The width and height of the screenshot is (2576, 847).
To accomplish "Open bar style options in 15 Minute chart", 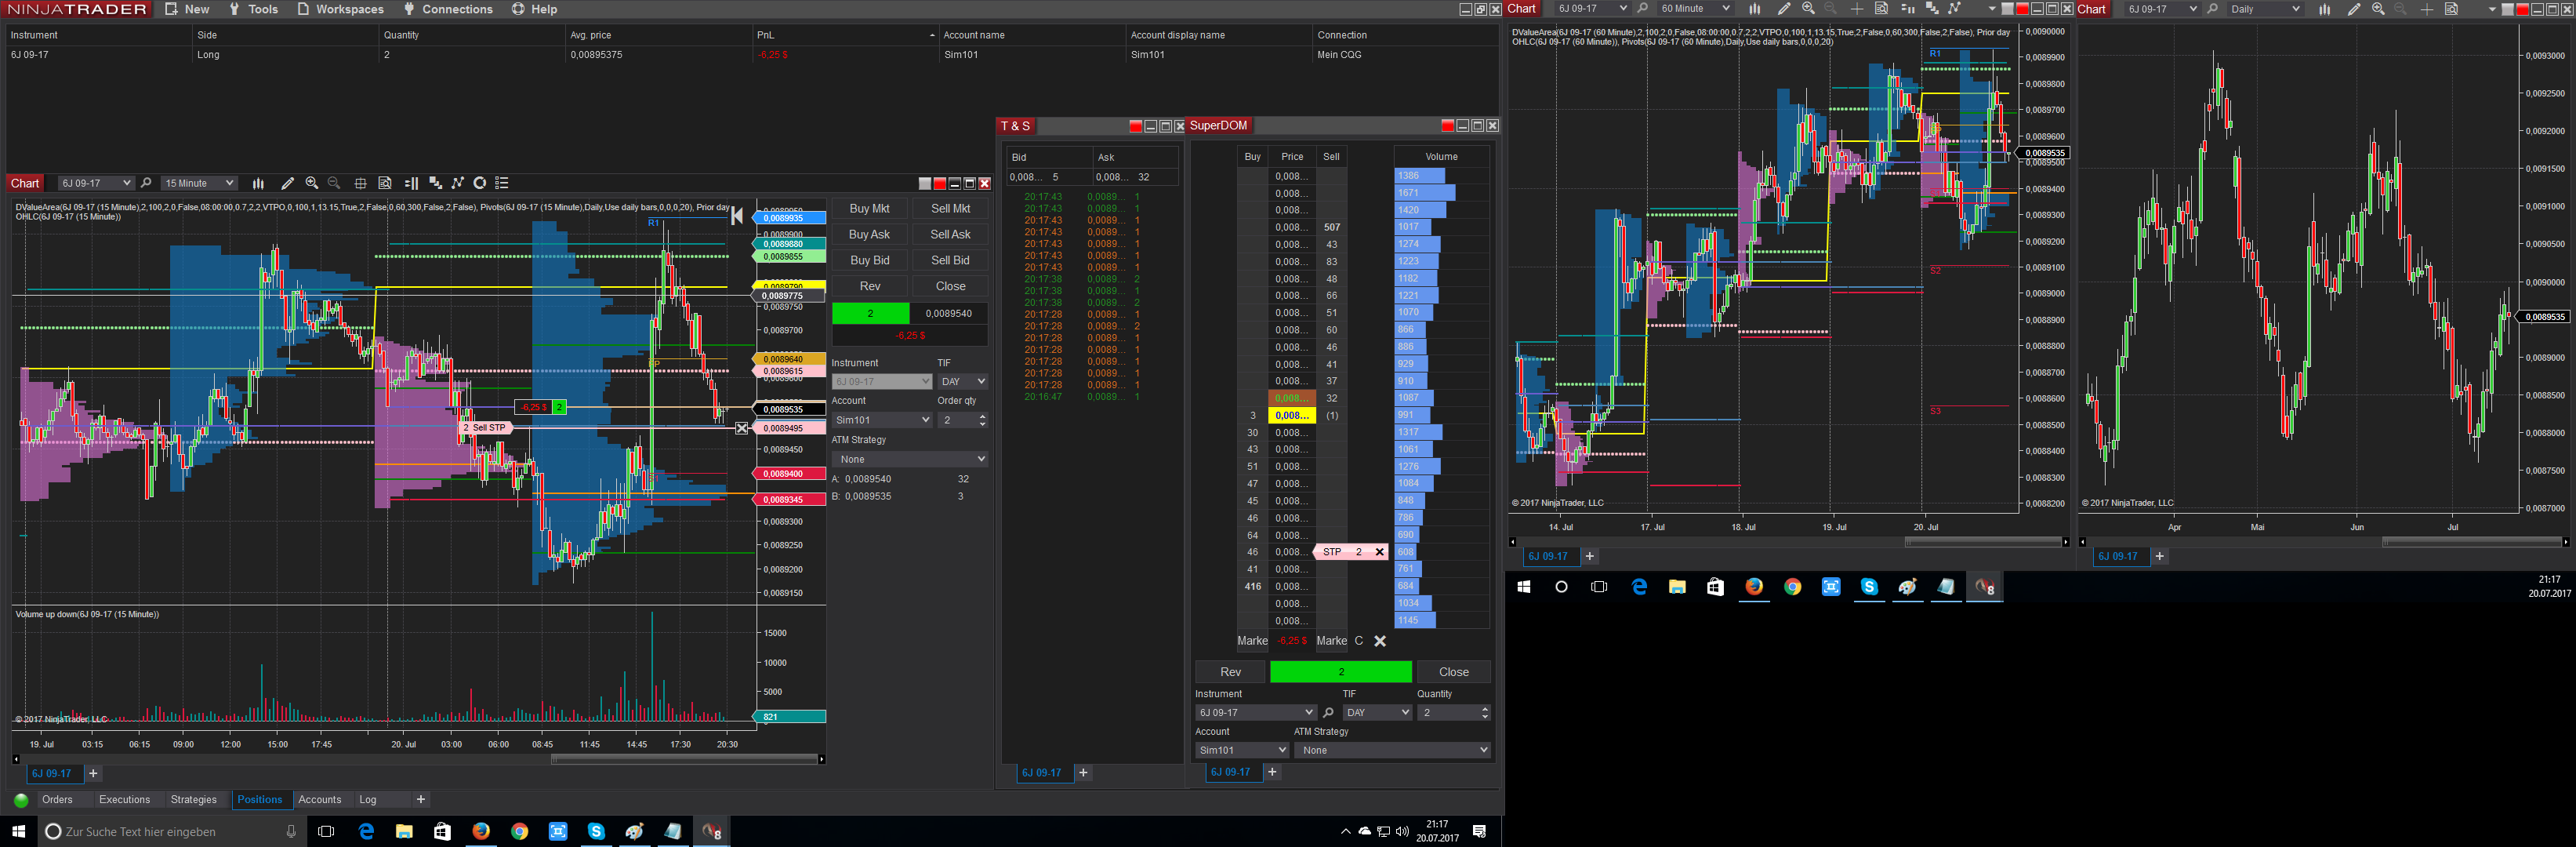I will click(x=258, y=183).
